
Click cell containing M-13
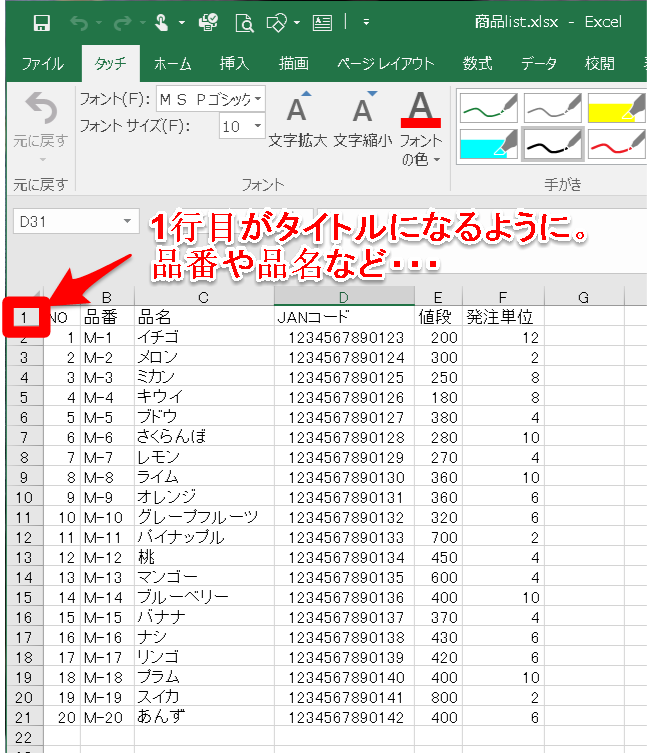pyautogui.click(x=107, y=577)
